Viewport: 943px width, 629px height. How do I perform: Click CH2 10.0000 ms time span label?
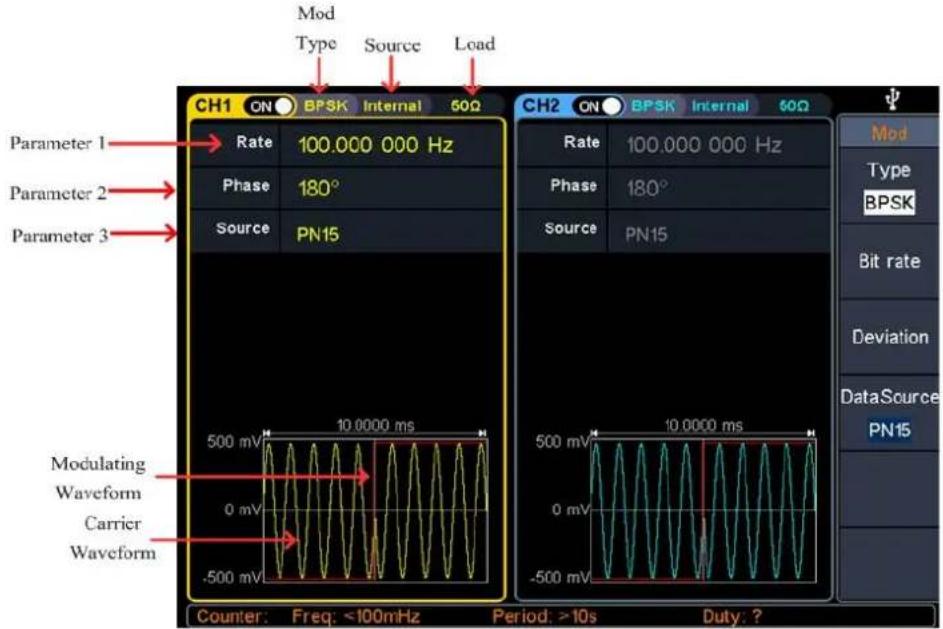click(704, 426)
